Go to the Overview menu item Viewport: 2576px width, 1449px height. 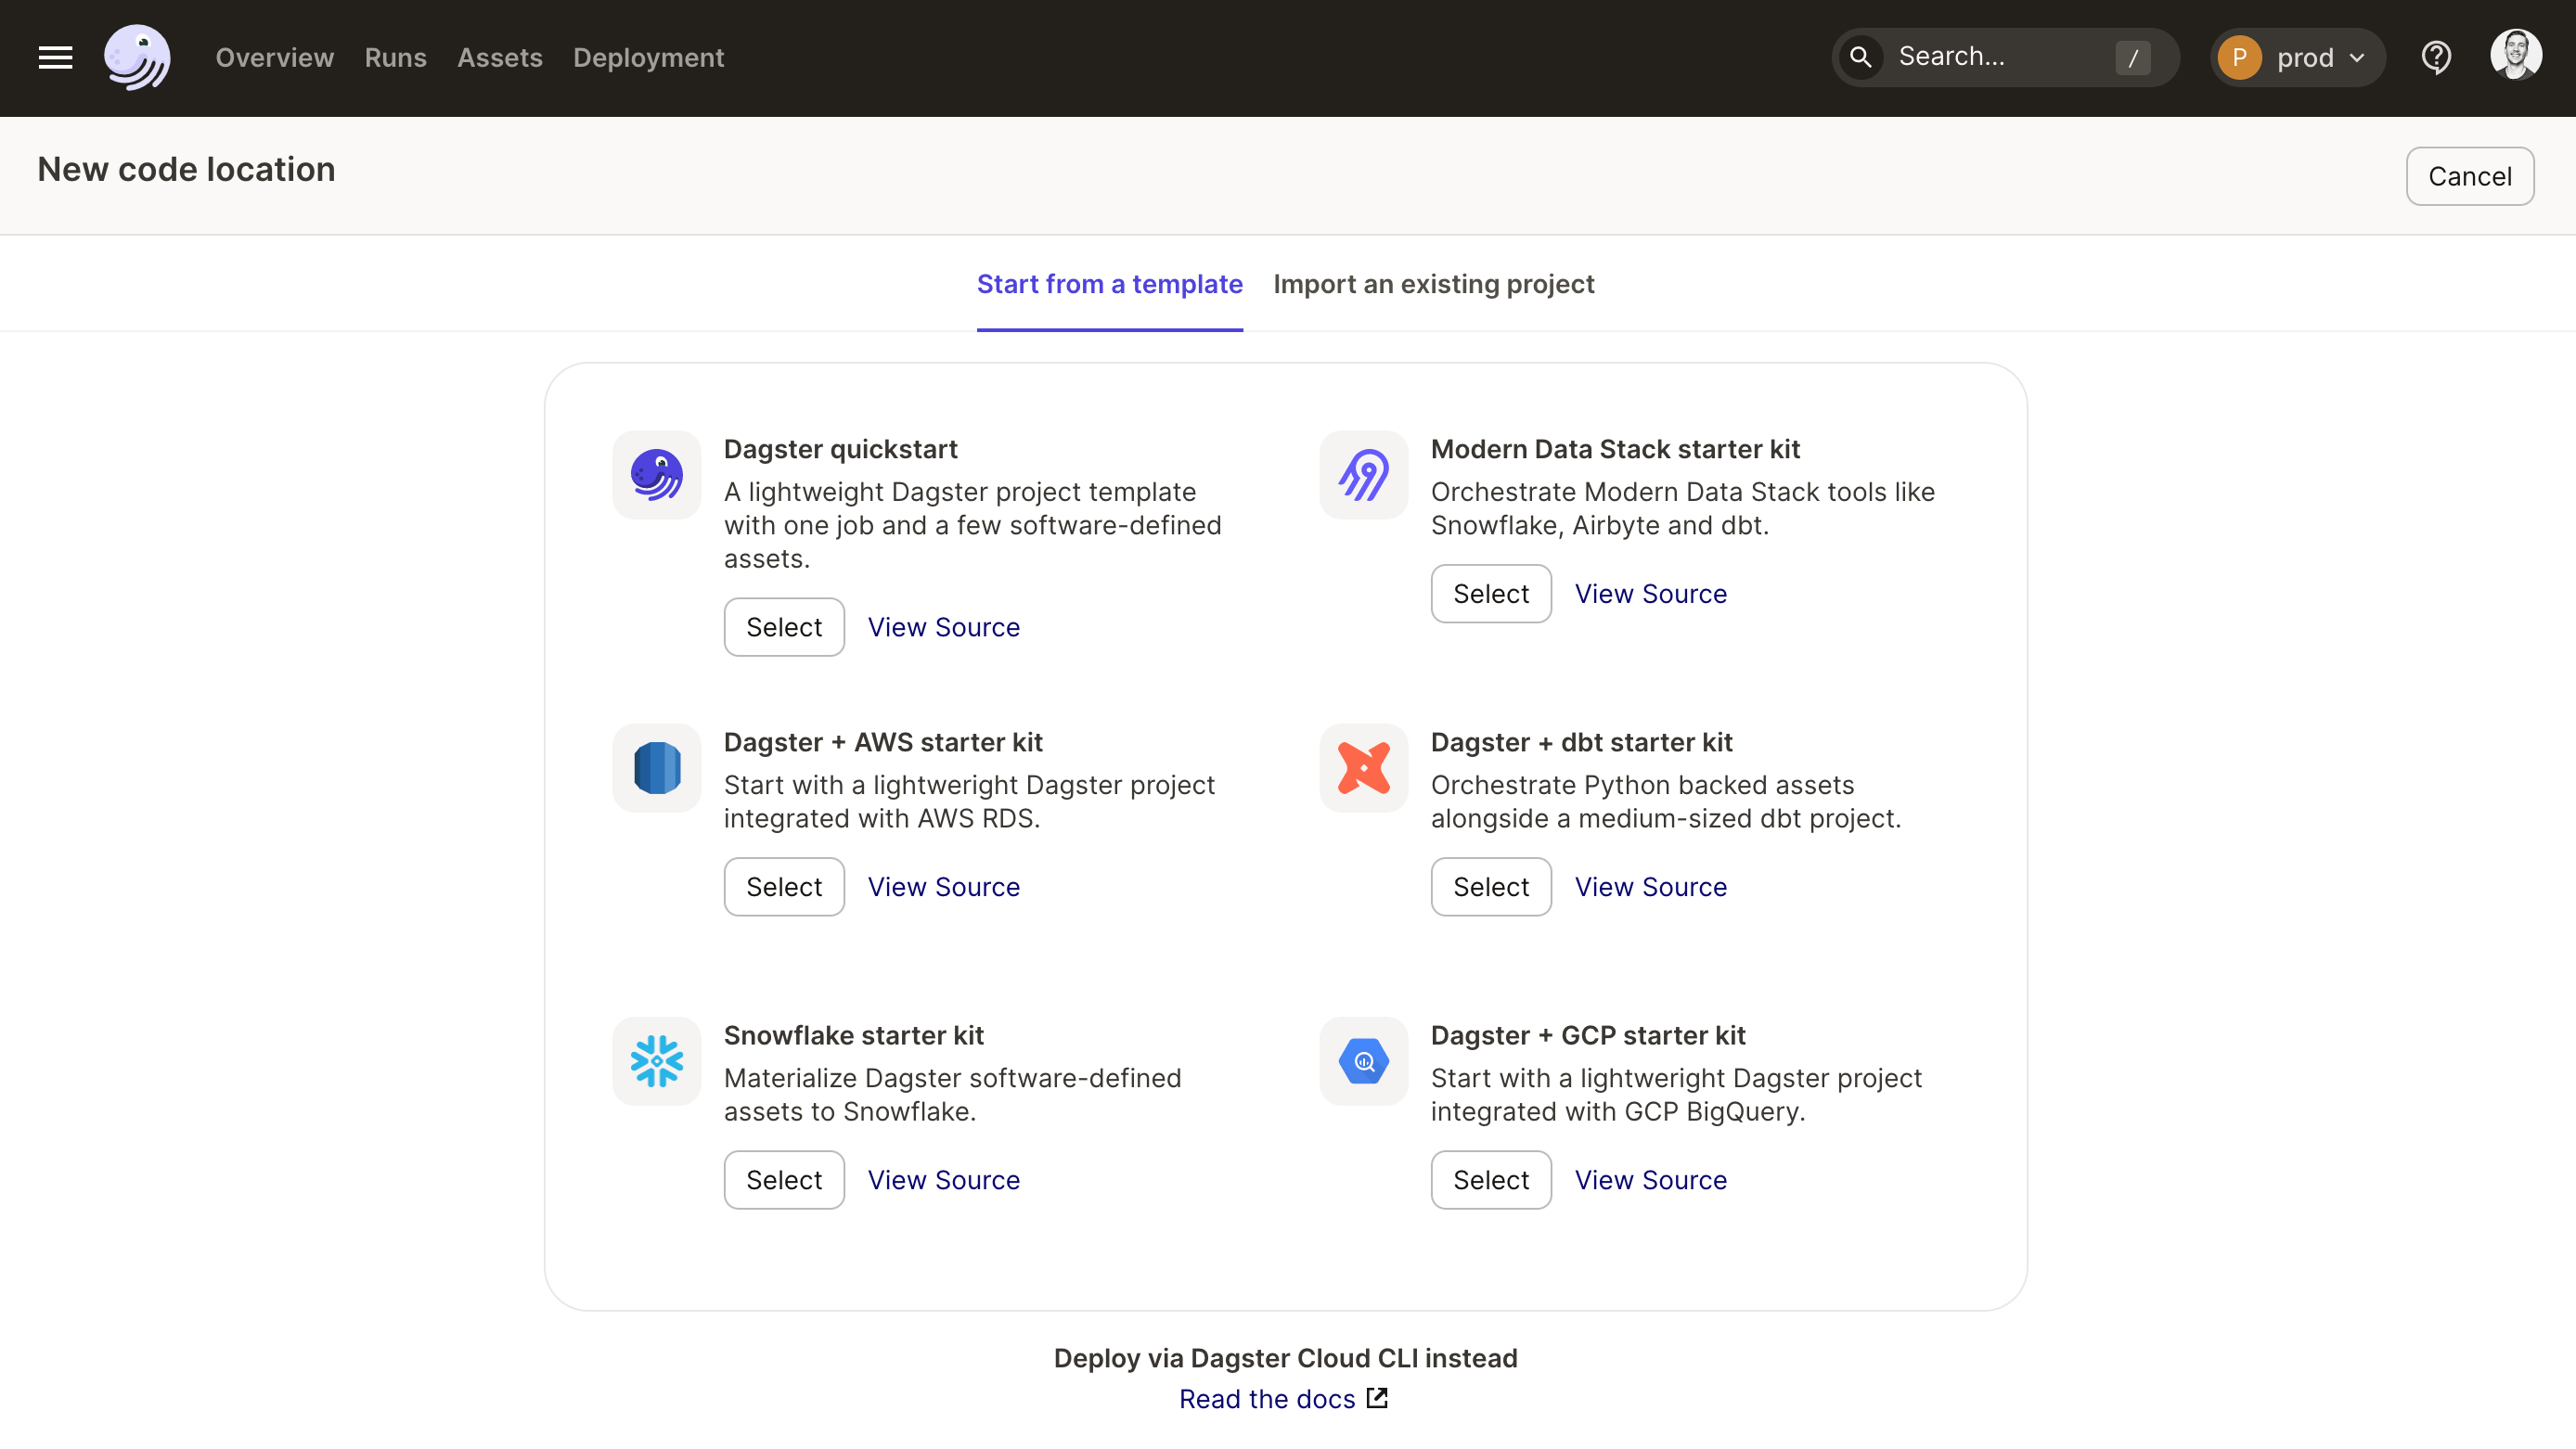click(275, 58)
